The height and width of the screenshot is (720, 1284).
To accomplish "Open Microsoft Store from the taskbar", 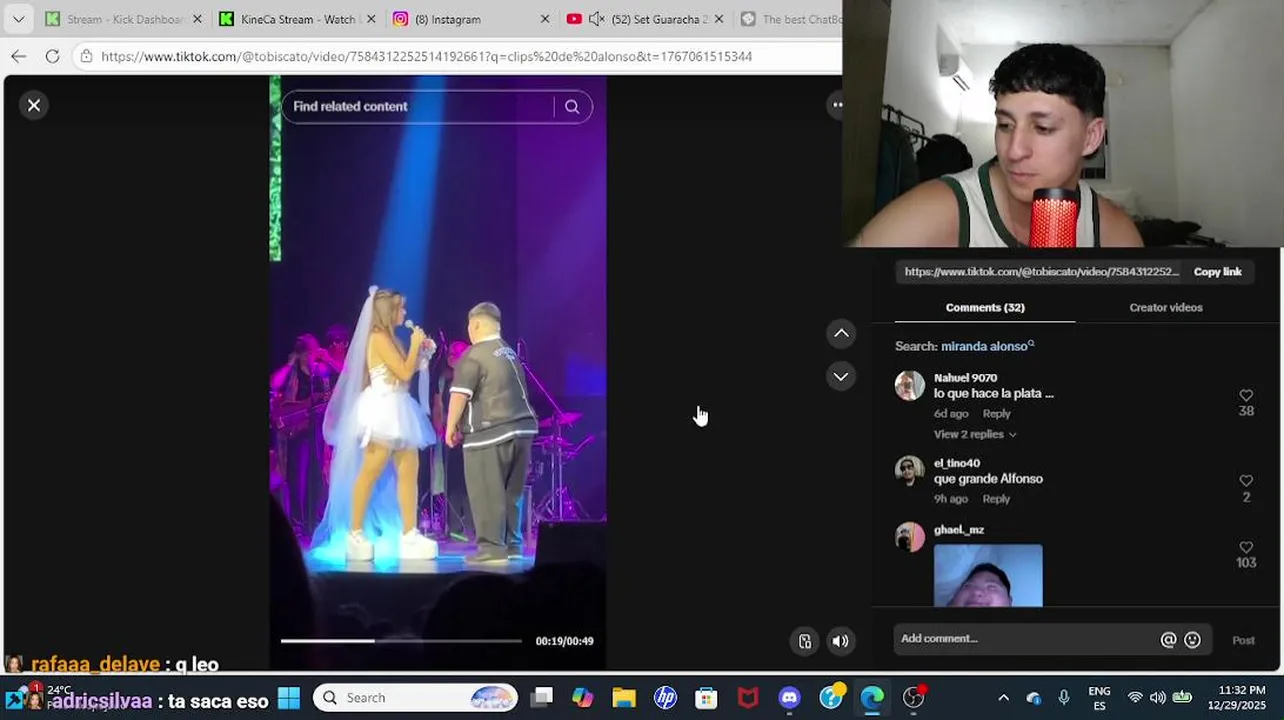I will 706,698.
